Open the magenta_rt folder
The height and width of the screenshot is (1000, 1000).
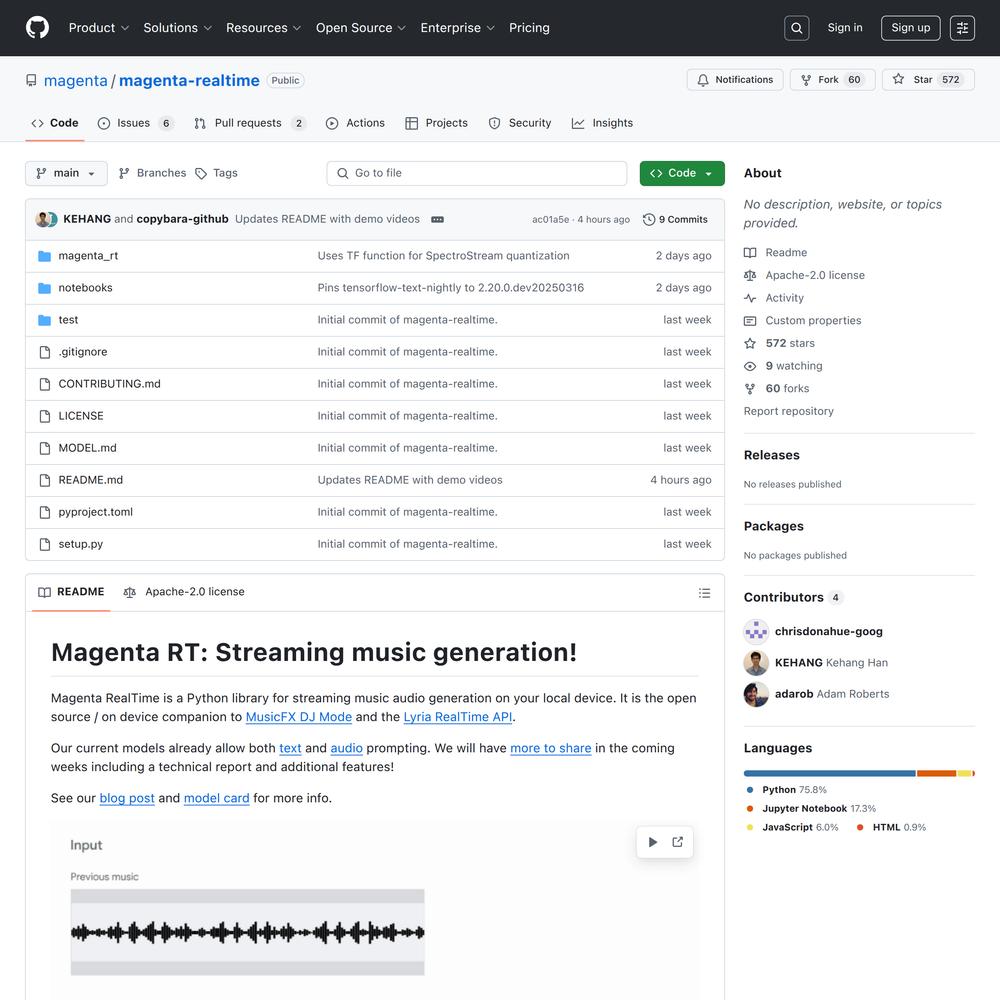(88, 256)
